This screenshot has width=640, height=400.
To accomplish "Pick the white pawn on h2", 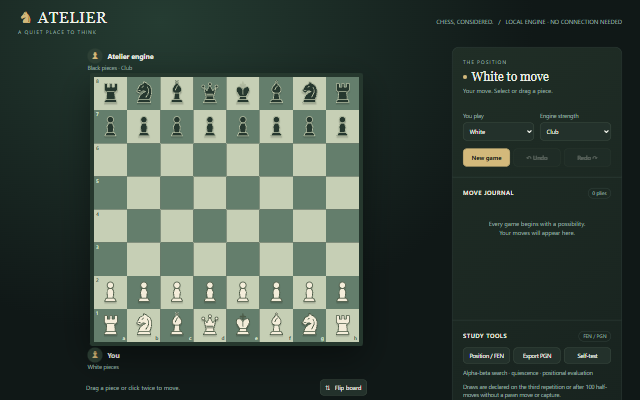I will [x=342, y=292].
